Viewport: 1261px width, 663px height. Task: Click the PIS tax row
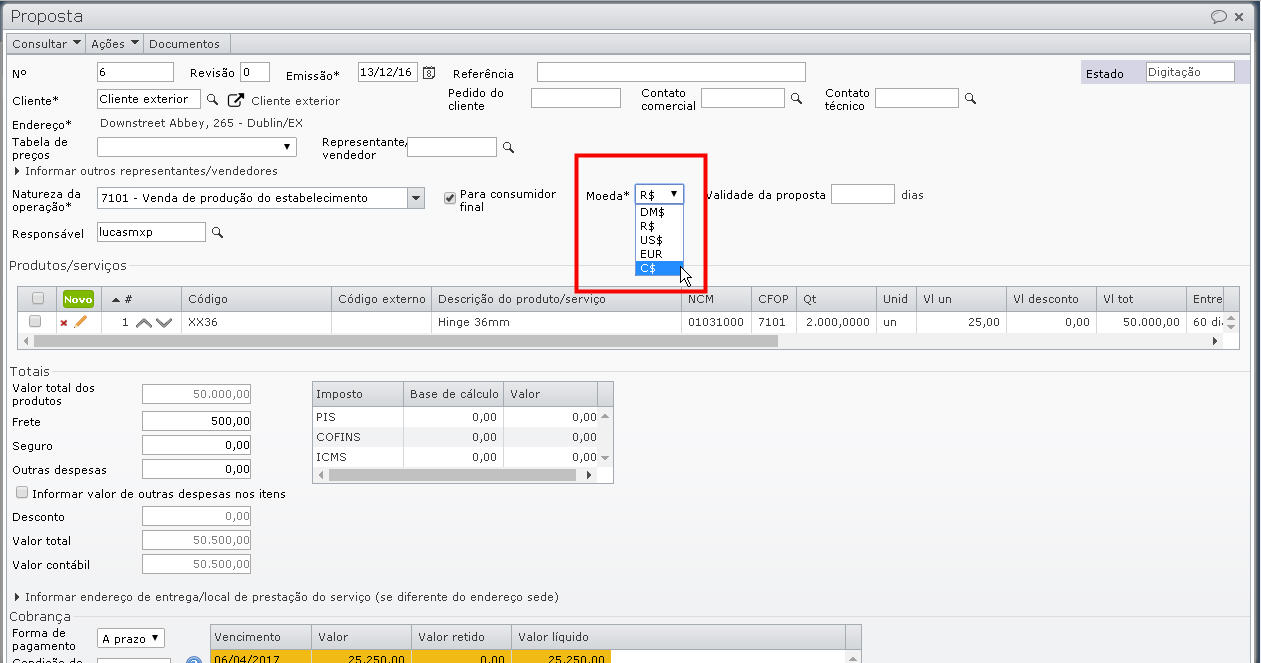click(456, 417)
